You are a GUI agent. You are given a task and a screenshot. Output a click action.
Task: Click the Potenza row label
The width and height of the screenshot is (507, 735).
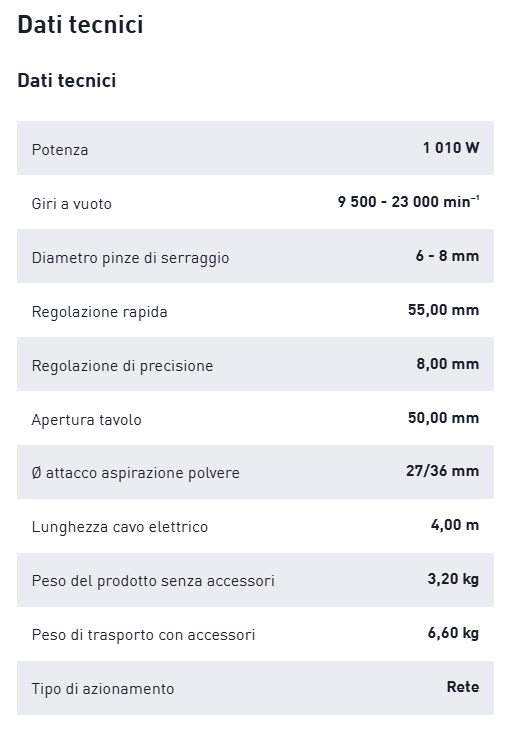click(x=60, y=150)
